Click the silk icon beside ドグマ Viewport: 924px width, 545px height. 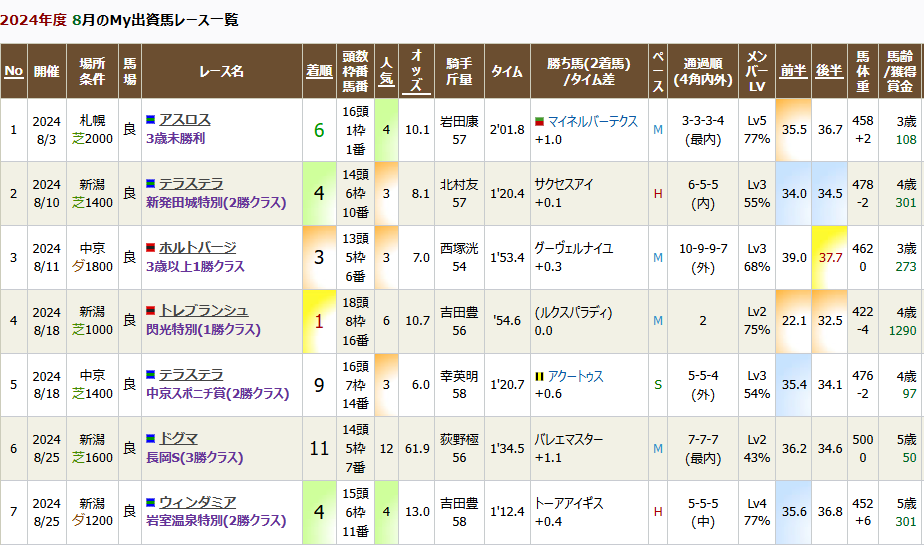(150, 439)
